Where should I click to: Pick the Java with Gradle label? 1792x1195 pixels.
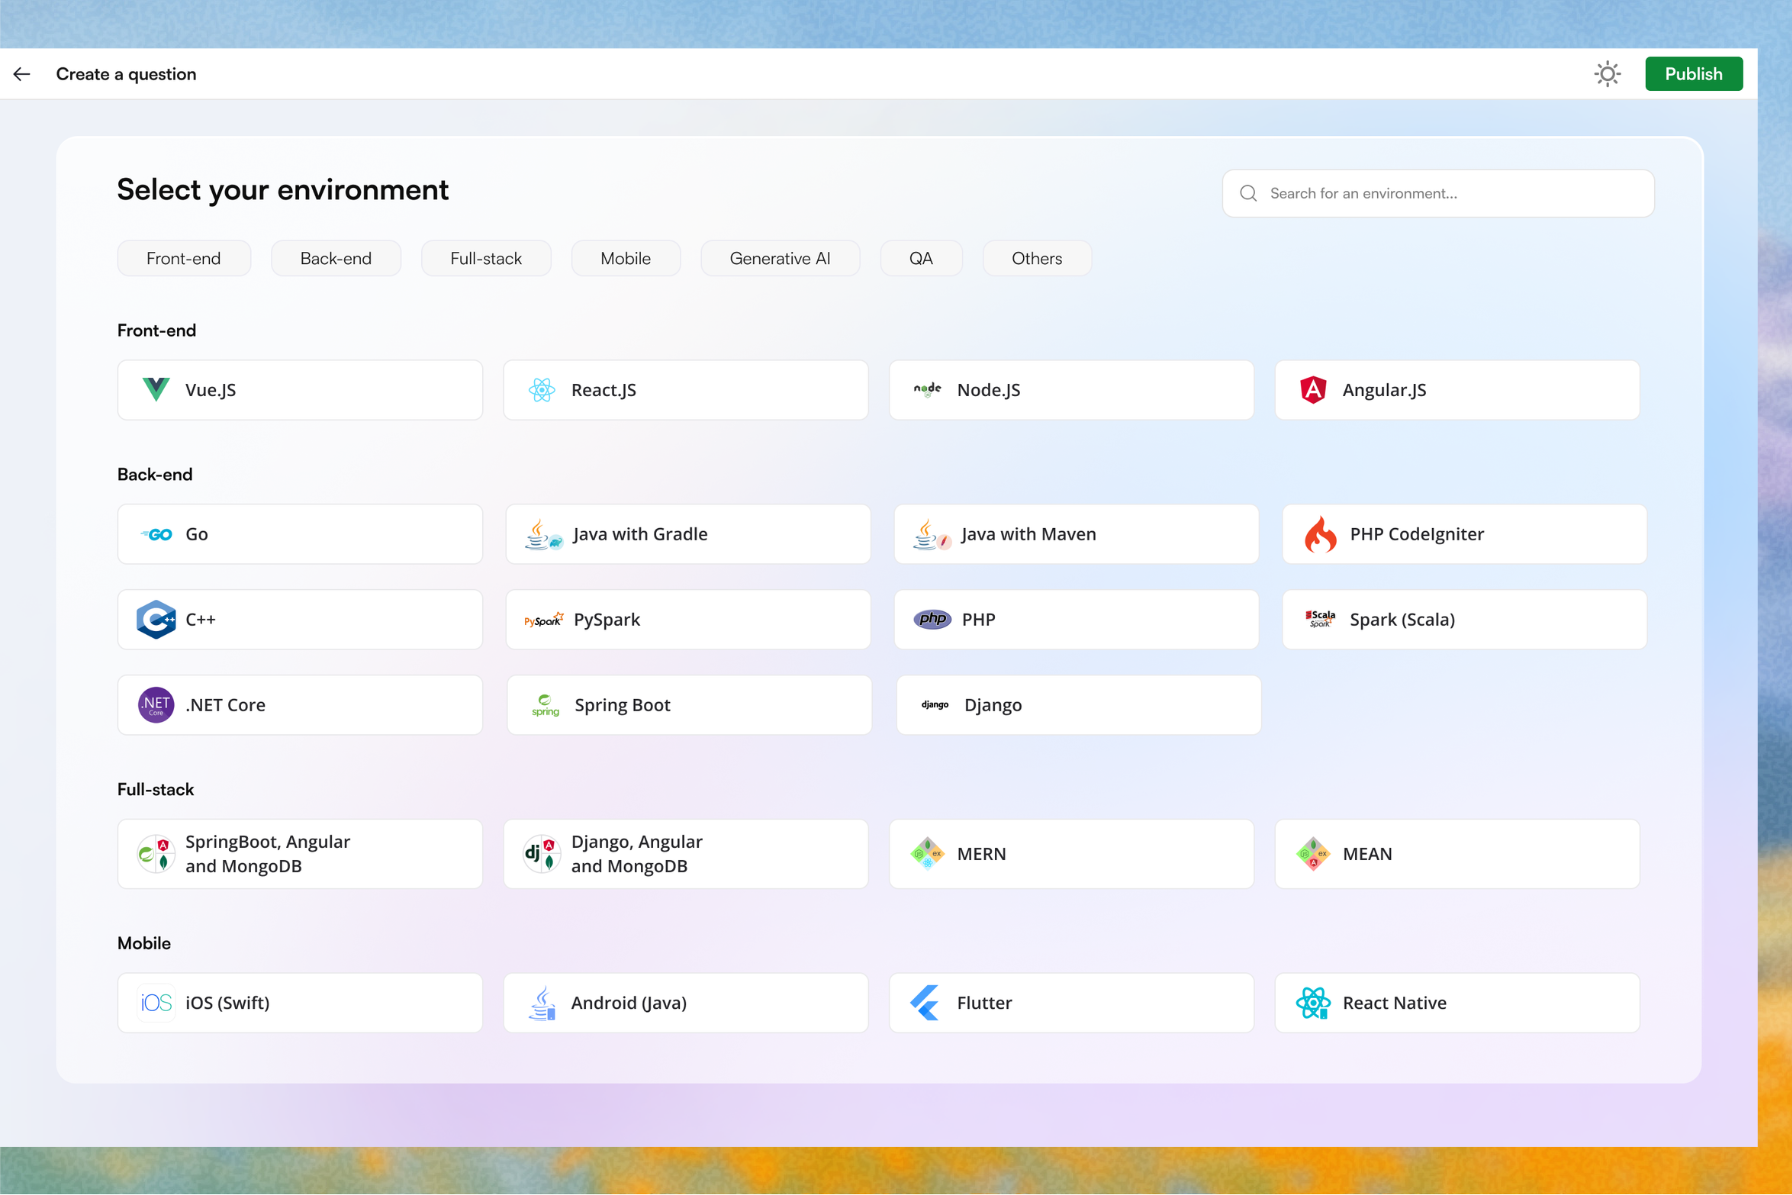(640, 534)
